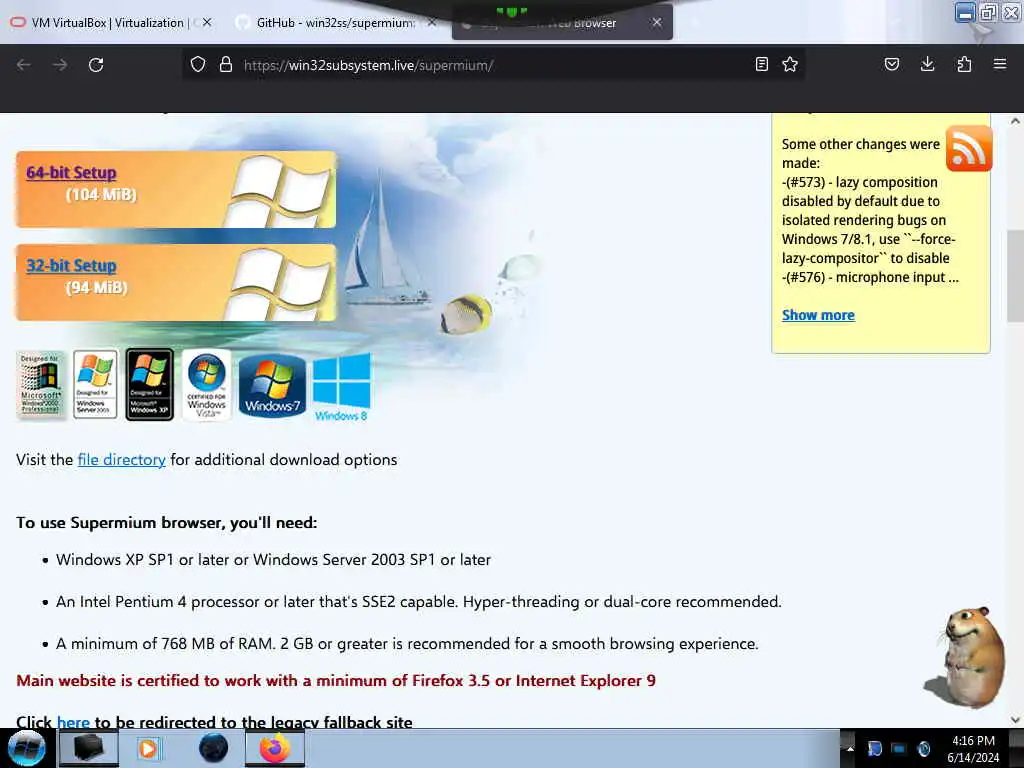Click the hamster mascot image

965,656
